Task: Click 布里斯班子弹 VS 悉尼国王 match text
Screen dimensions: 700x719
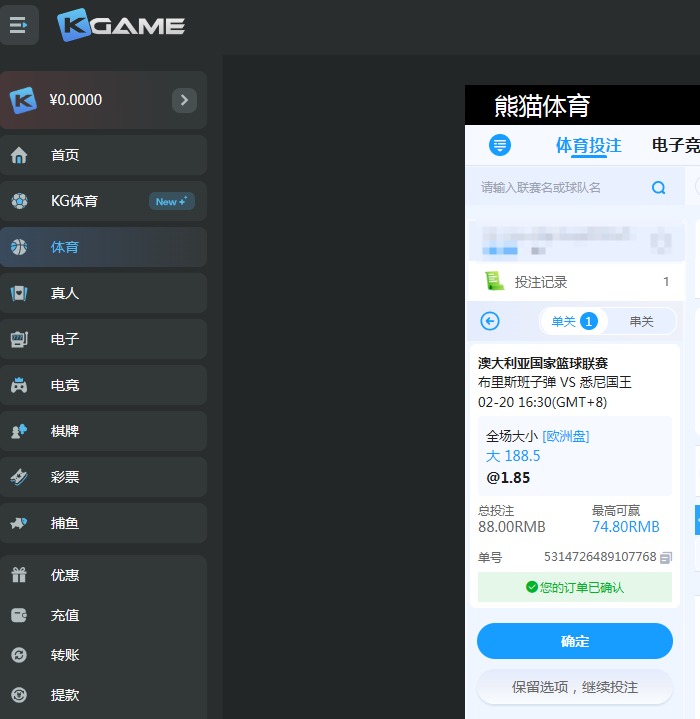Action: click(x=555, y=382)
